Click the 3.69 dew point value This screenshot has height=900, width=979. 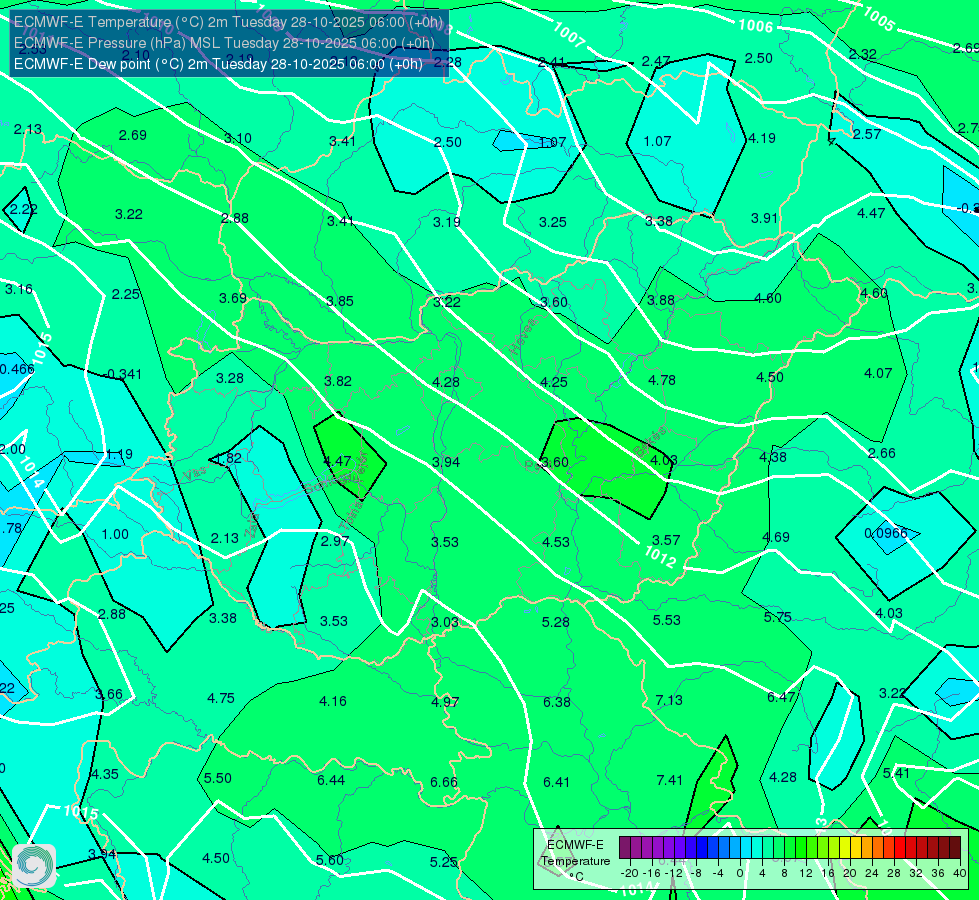click(x=233, y=298)
